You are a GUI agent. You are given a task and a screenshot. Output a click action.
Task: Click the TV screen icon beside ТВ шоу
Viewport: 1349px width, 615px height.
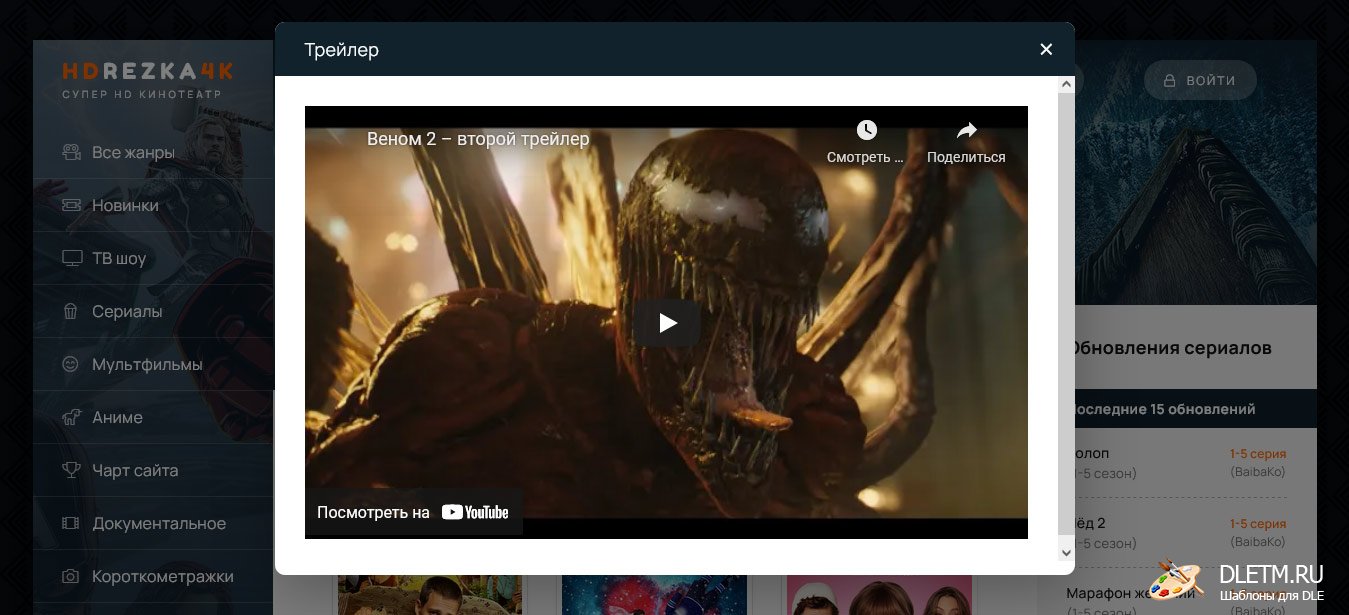(x=71, y=258)
